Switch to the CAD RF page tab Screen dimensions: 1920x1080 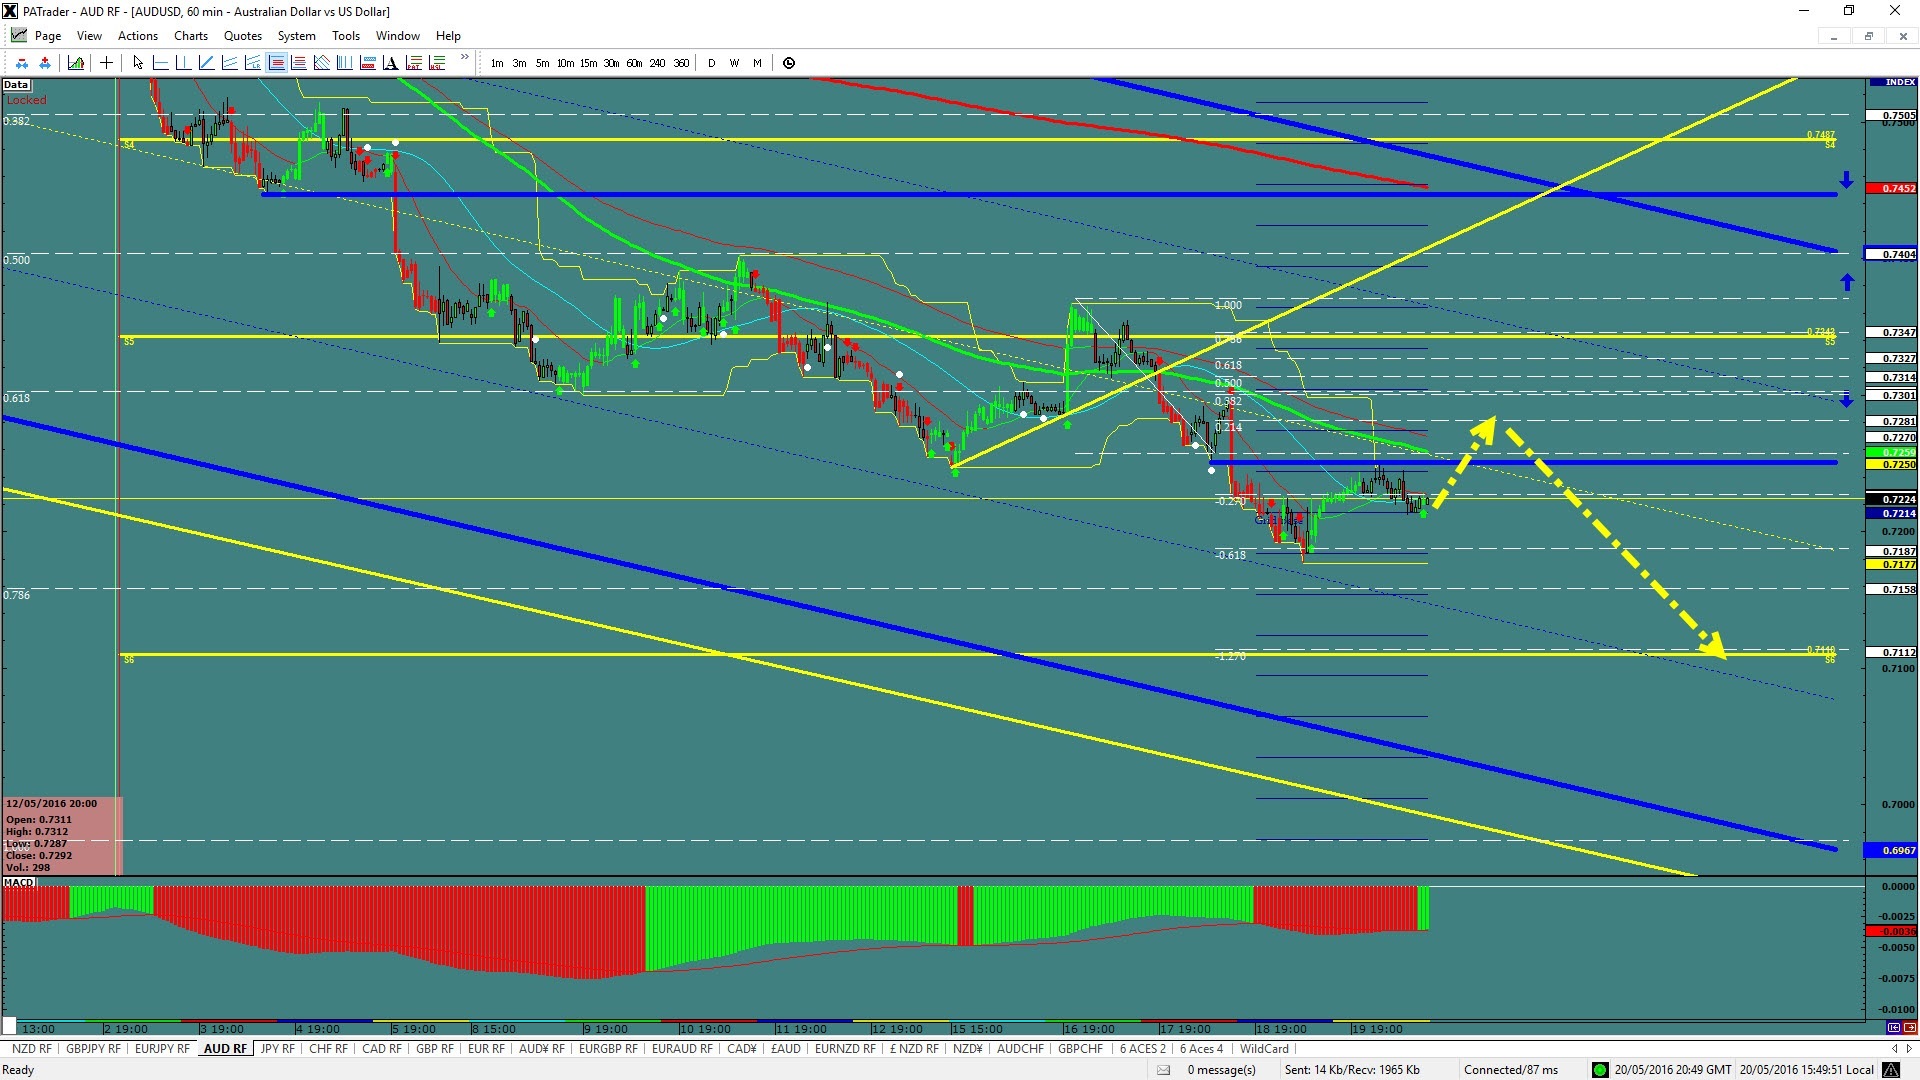coord(382,1049)
